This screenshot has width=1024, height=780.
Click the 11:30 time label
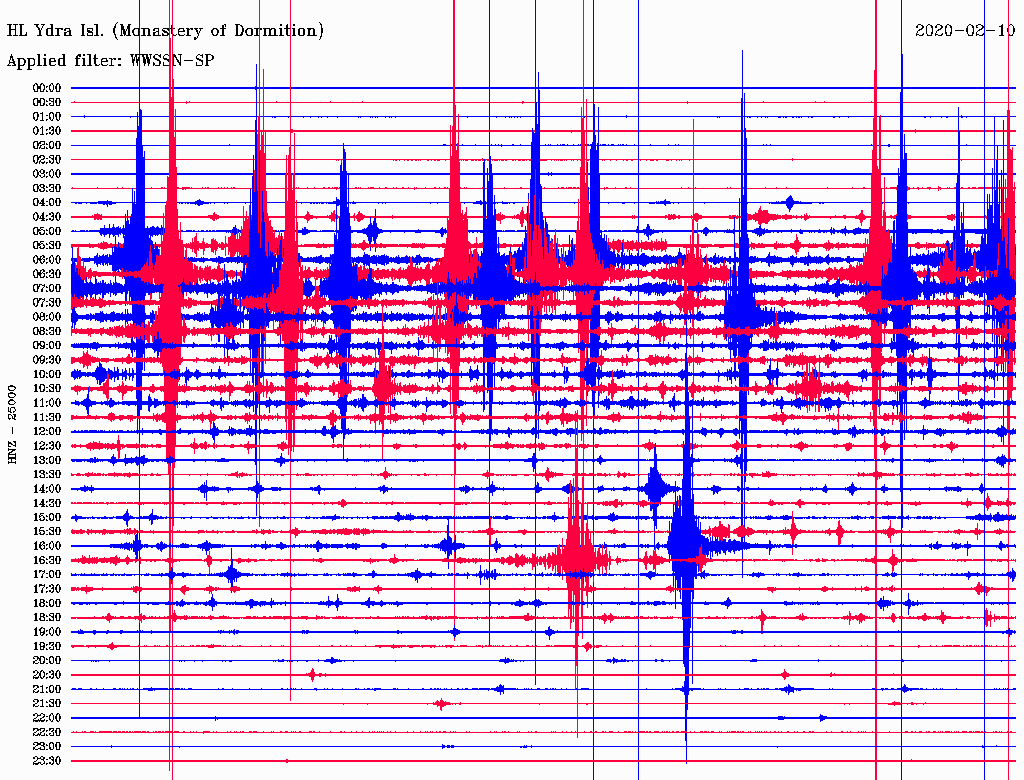(x=47, y=417)
